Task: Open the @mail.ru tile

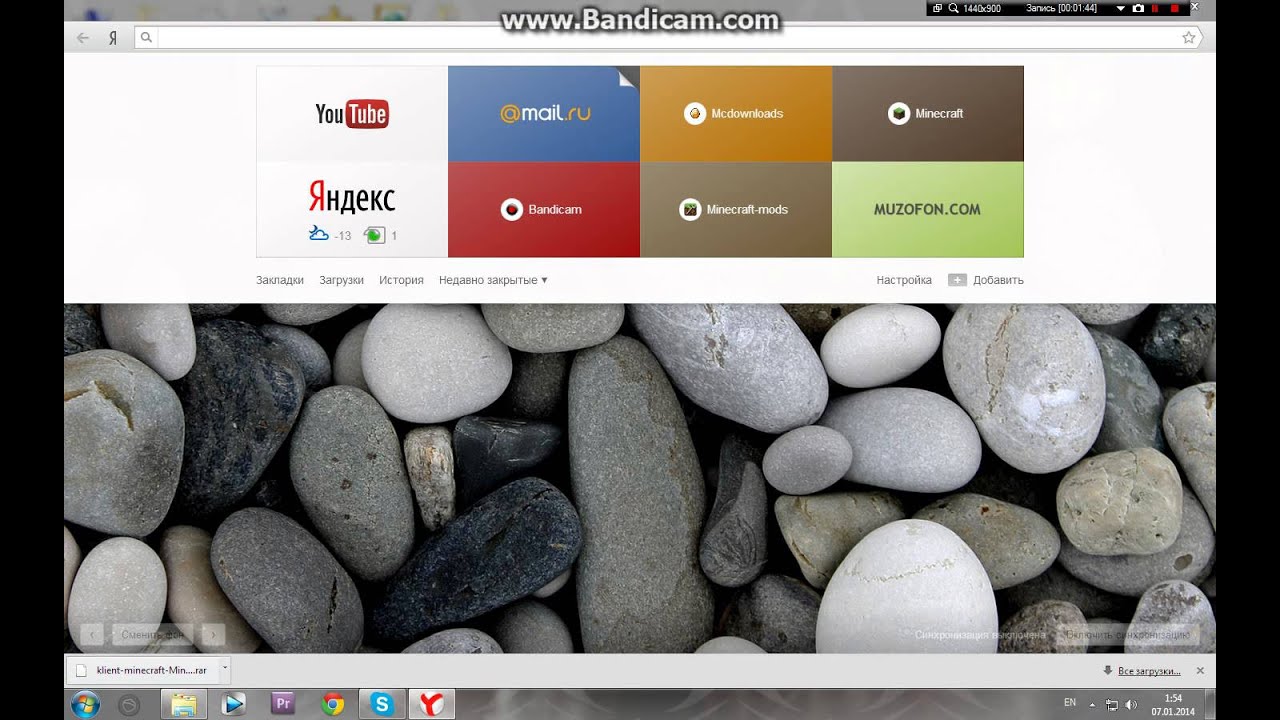Action: click(x=544, y=114)
